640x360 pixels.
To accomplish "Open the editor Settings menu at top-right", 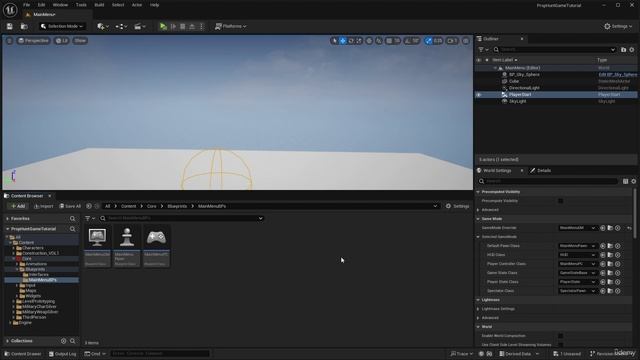I will tap(618, 27).
